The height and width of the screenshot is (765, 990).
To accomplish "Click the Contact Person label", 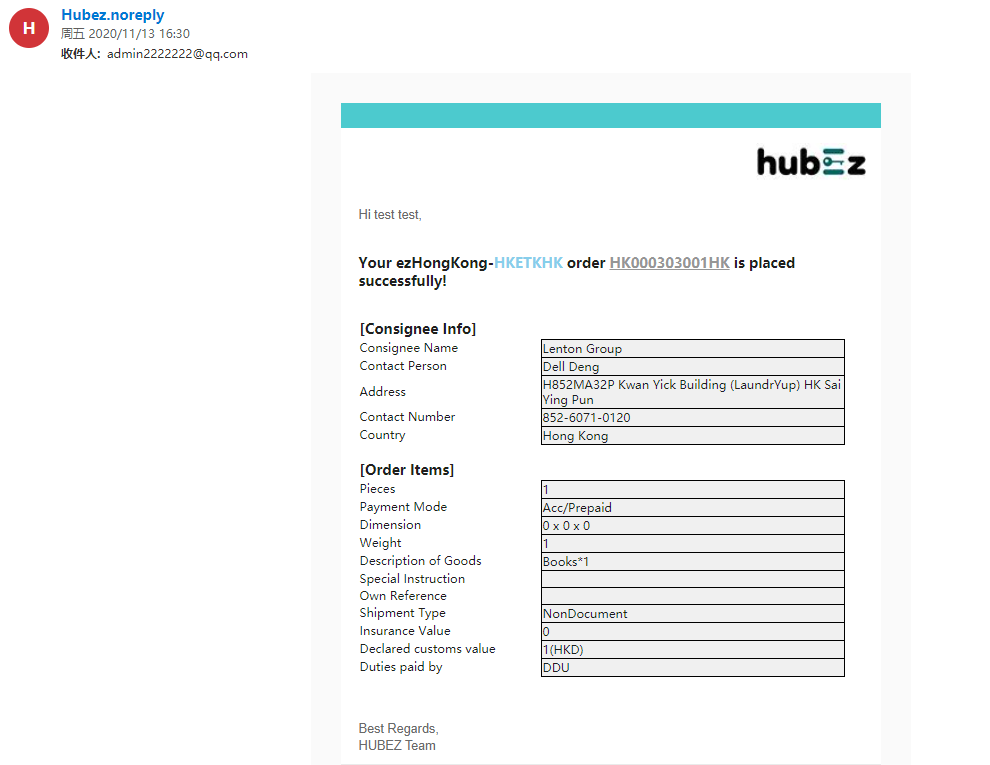I will coord(403,365).
